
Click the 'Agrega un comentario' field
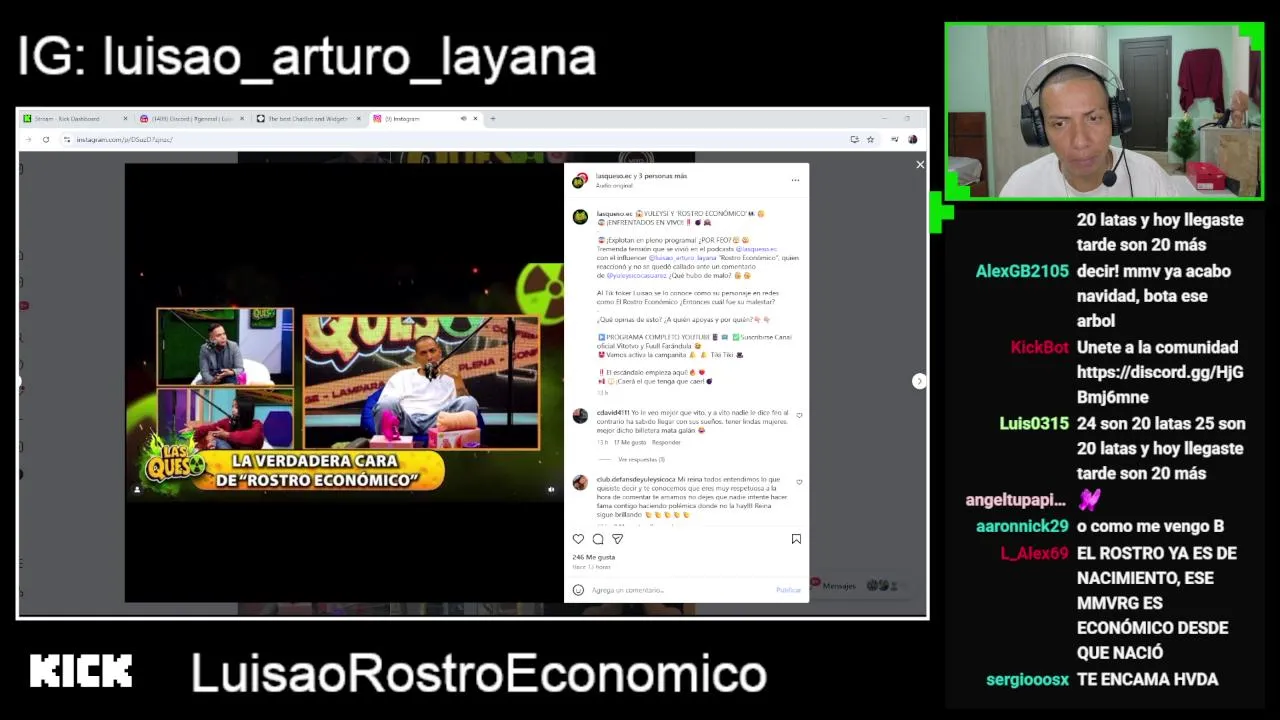pyautogui.click(x=680, y=590)
